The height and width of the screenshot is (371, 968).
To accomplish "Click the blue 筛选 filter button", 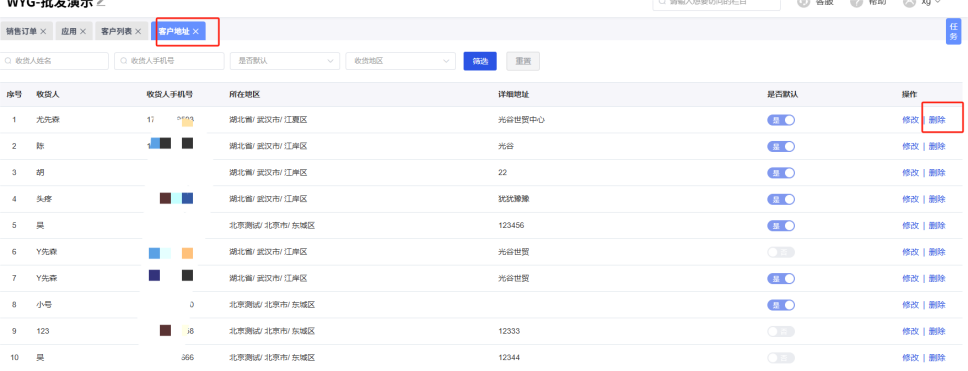I will point(480,61).
